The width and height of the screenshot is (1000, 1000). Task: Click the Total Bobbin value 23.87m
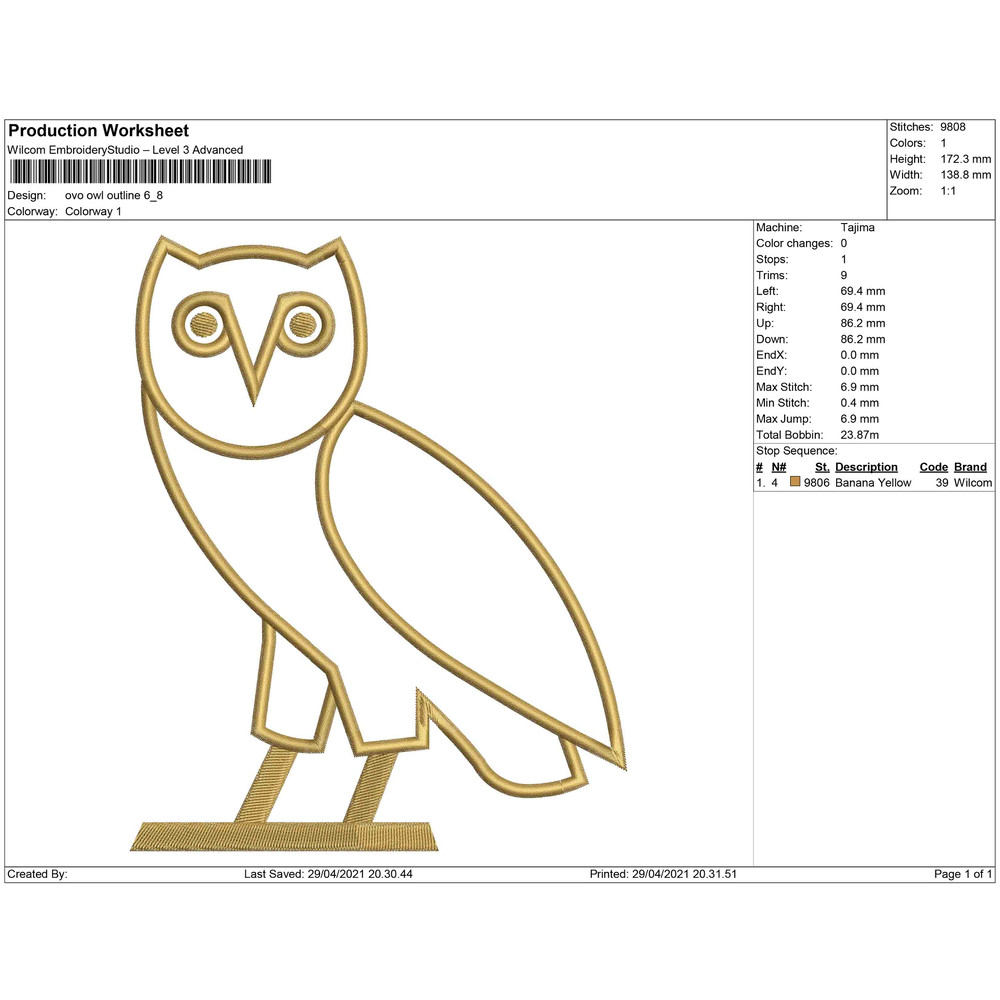coord(858,435)
